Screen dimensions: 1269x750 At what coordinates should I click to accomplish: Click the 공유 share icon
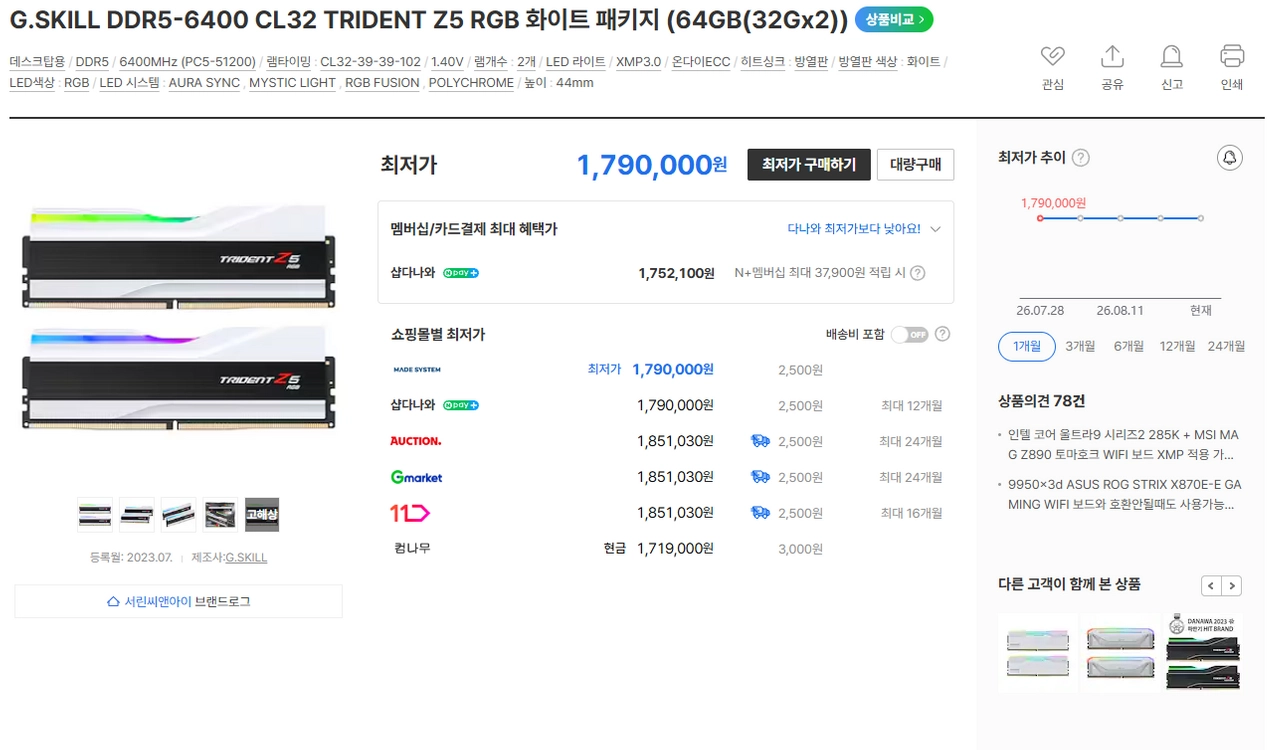1112,56
